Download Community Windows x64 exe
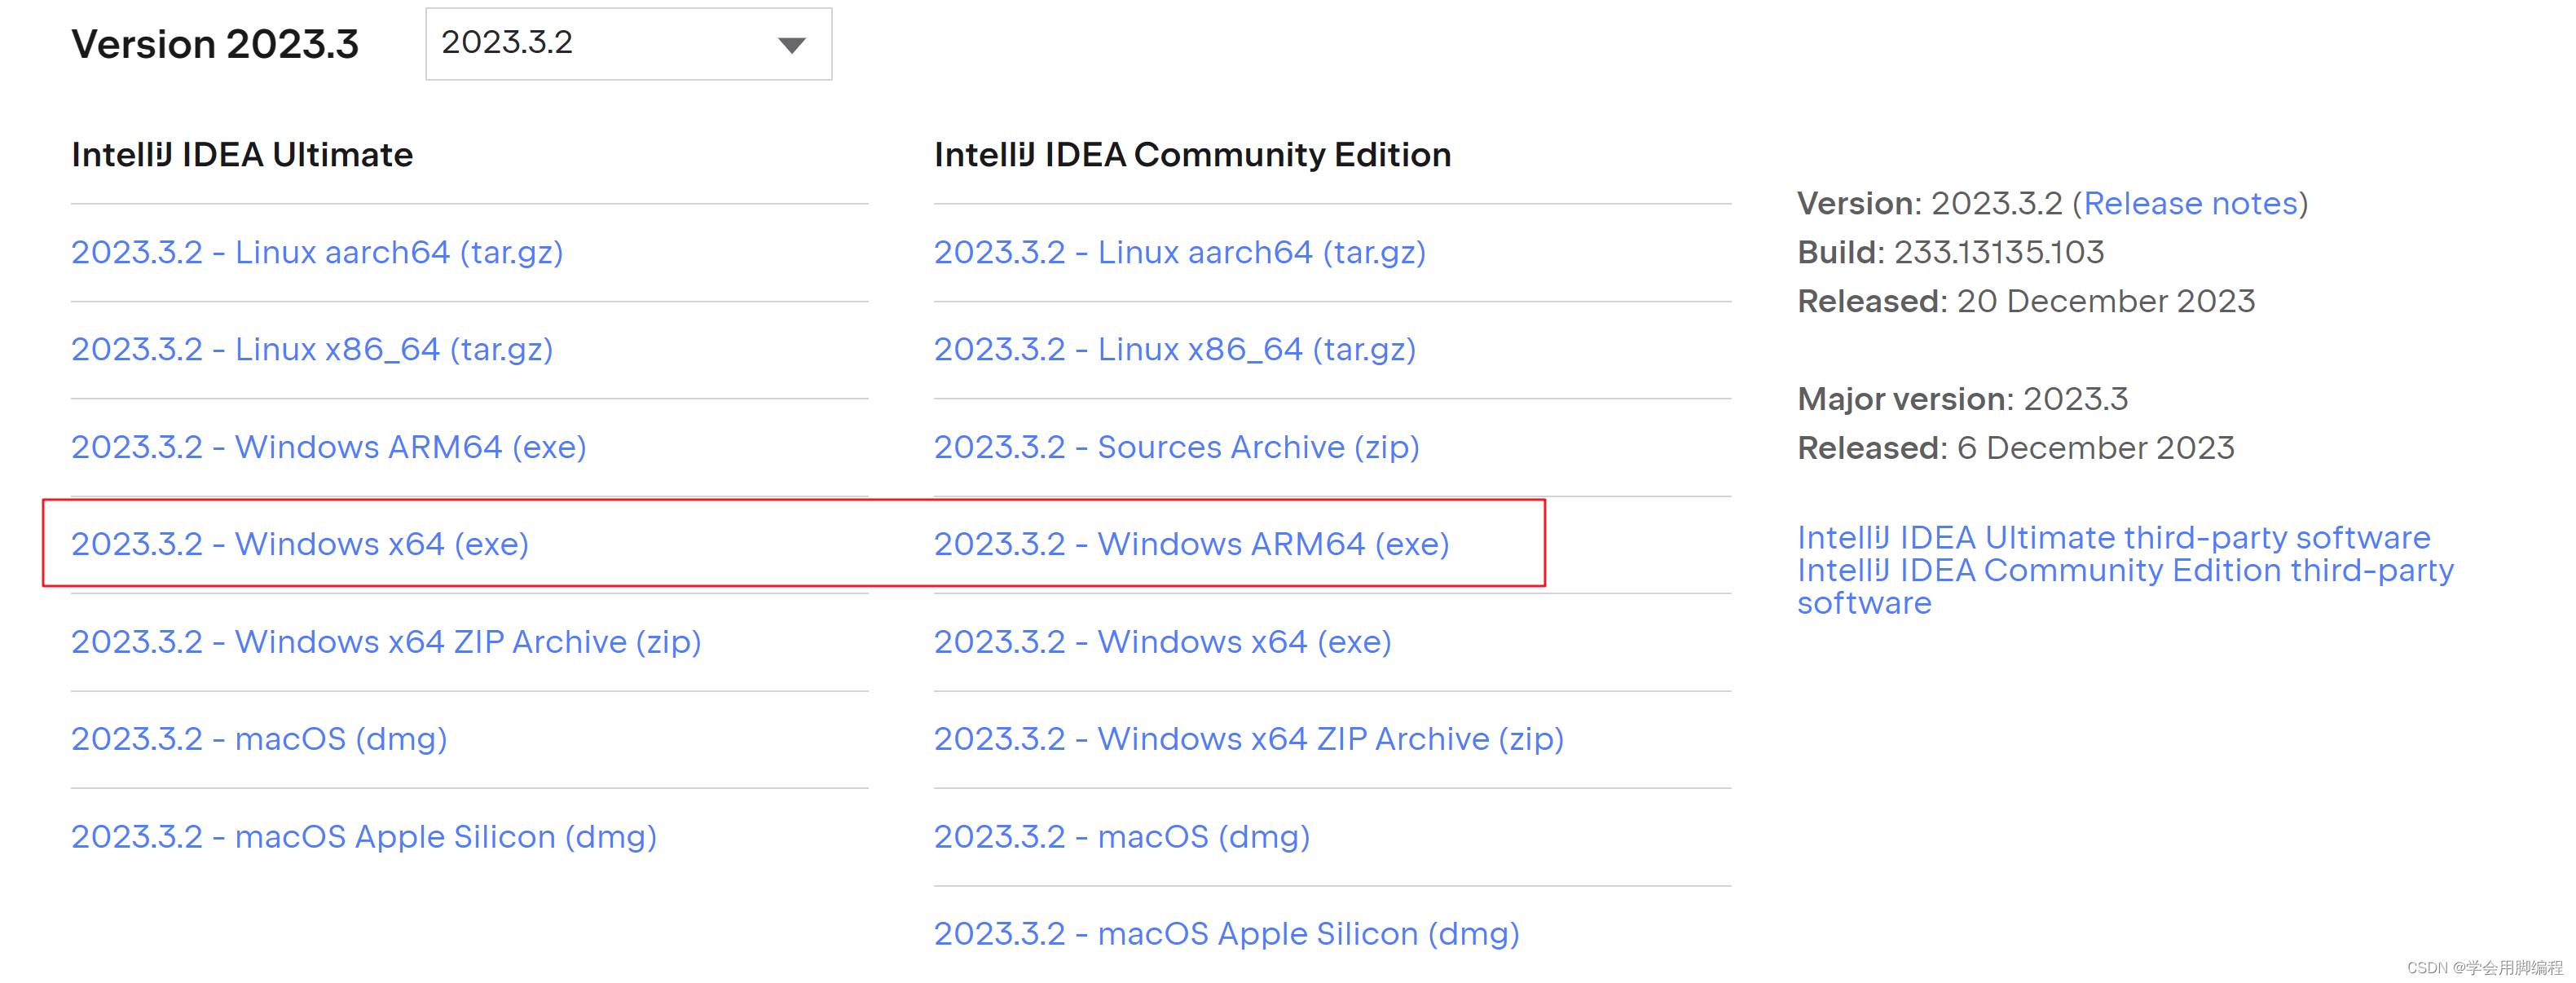 [1163, 641]
